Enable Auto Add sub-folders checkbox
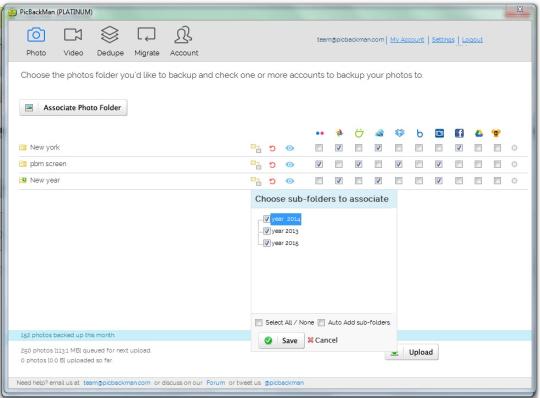 (x=321, y=323)
